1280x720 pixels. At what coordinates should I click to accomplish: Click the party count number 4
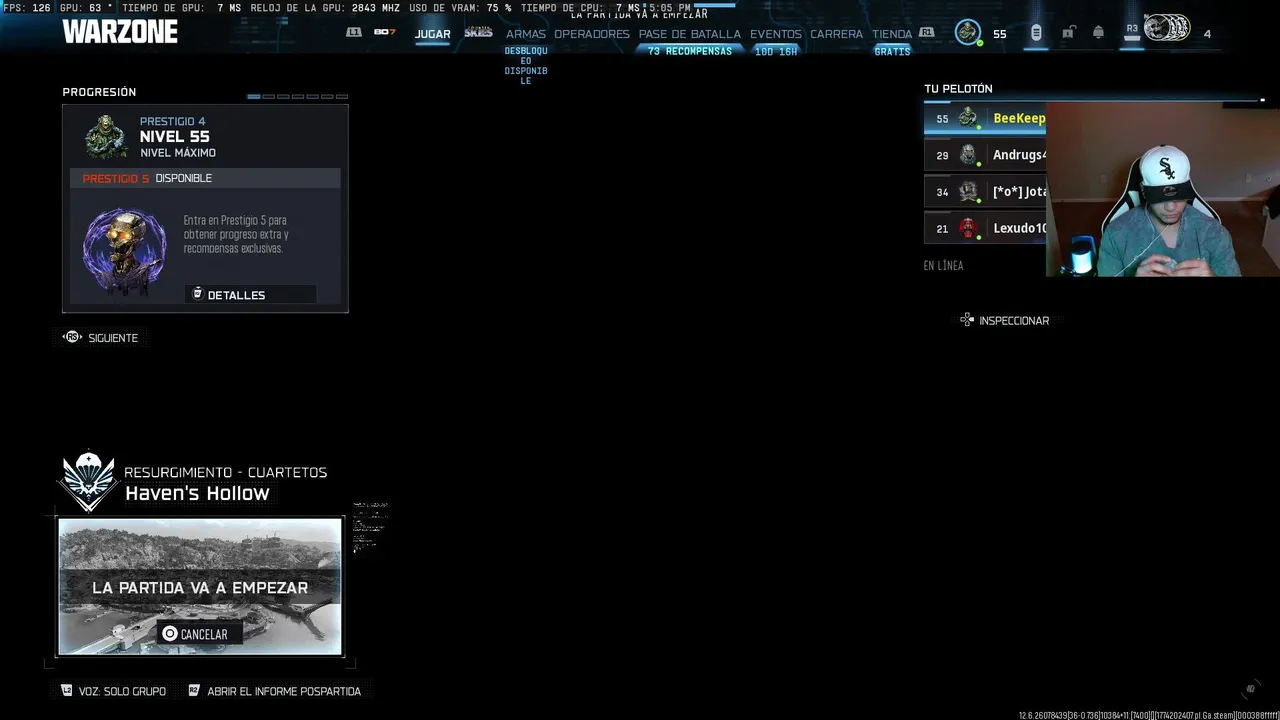click(x=1207, y=34)
